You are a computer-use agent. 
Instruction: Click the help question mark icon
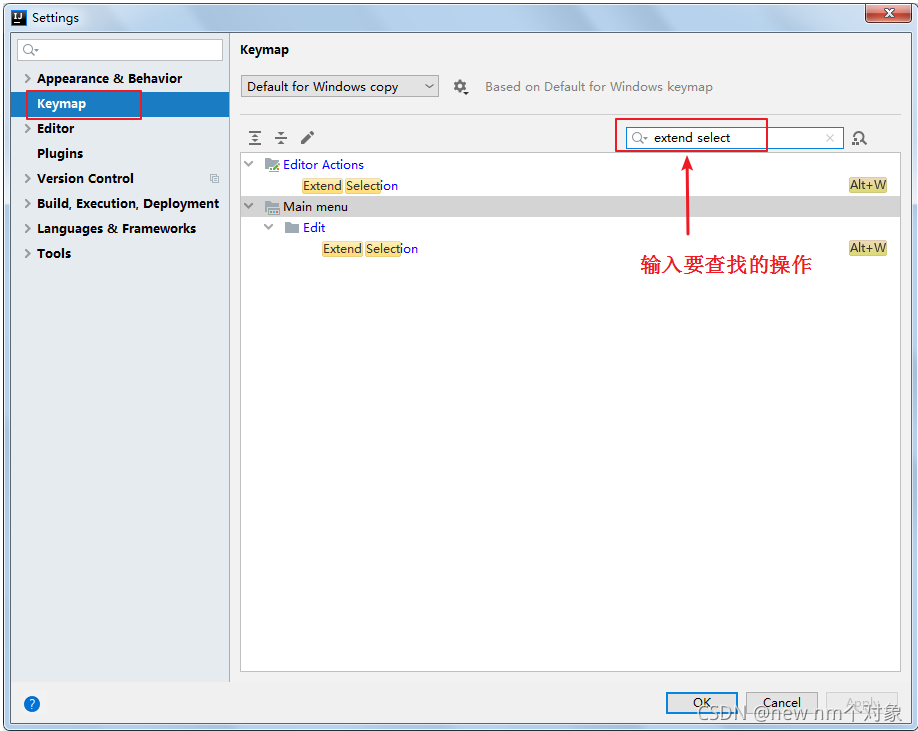[32, 703]
